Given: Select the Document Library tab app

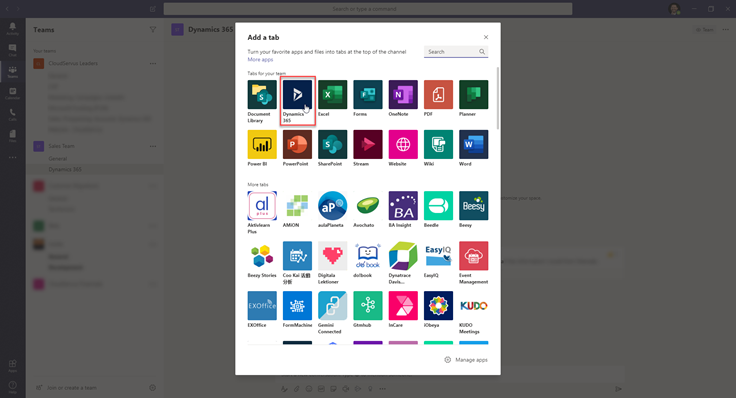Looking at the screenshot, I should coord(262,94).
